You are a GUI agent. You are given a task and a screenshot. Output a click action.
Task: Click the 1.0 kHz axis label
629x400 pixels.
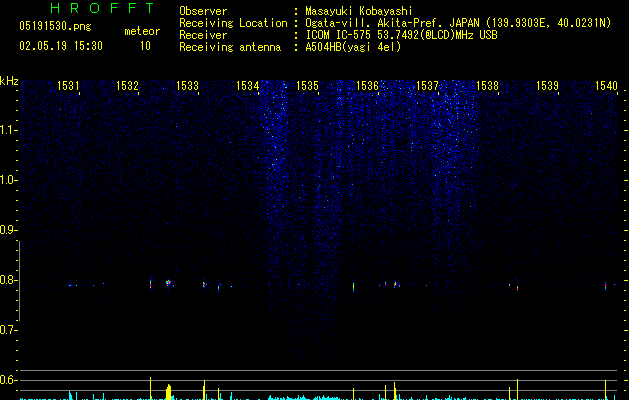(8, 180)
